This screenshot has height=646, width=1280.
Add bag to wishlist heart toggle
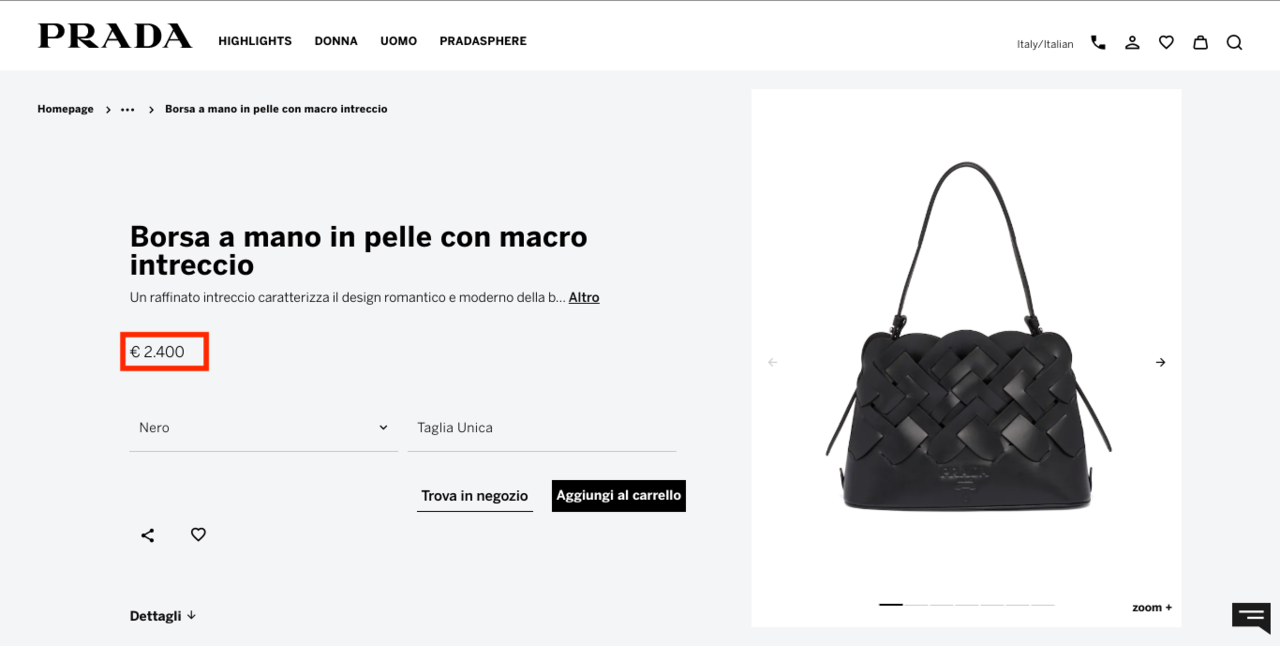click(198, 535)
